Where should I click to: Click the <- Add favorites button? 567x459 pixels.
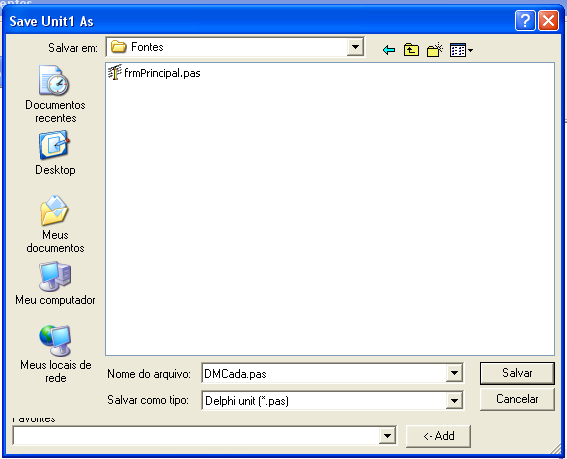438,436
